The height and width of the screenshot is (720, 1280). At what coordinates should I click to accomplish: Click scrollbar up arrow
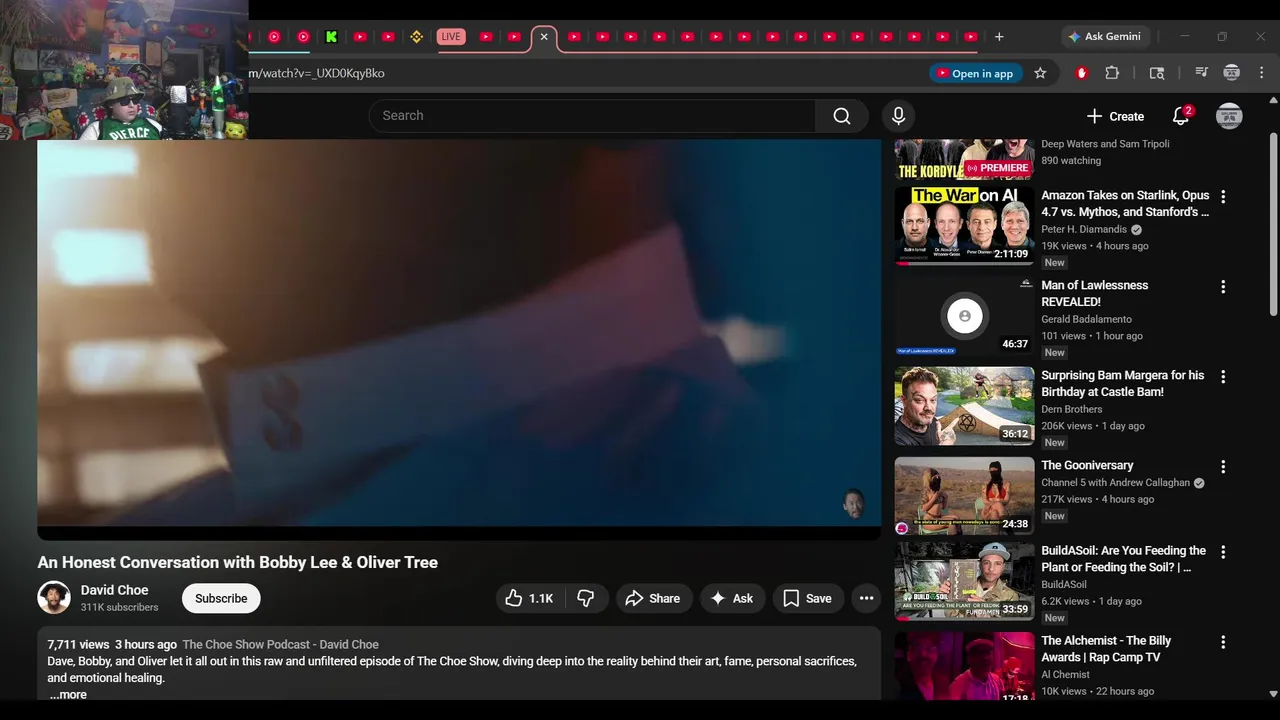click(1273, 100)
